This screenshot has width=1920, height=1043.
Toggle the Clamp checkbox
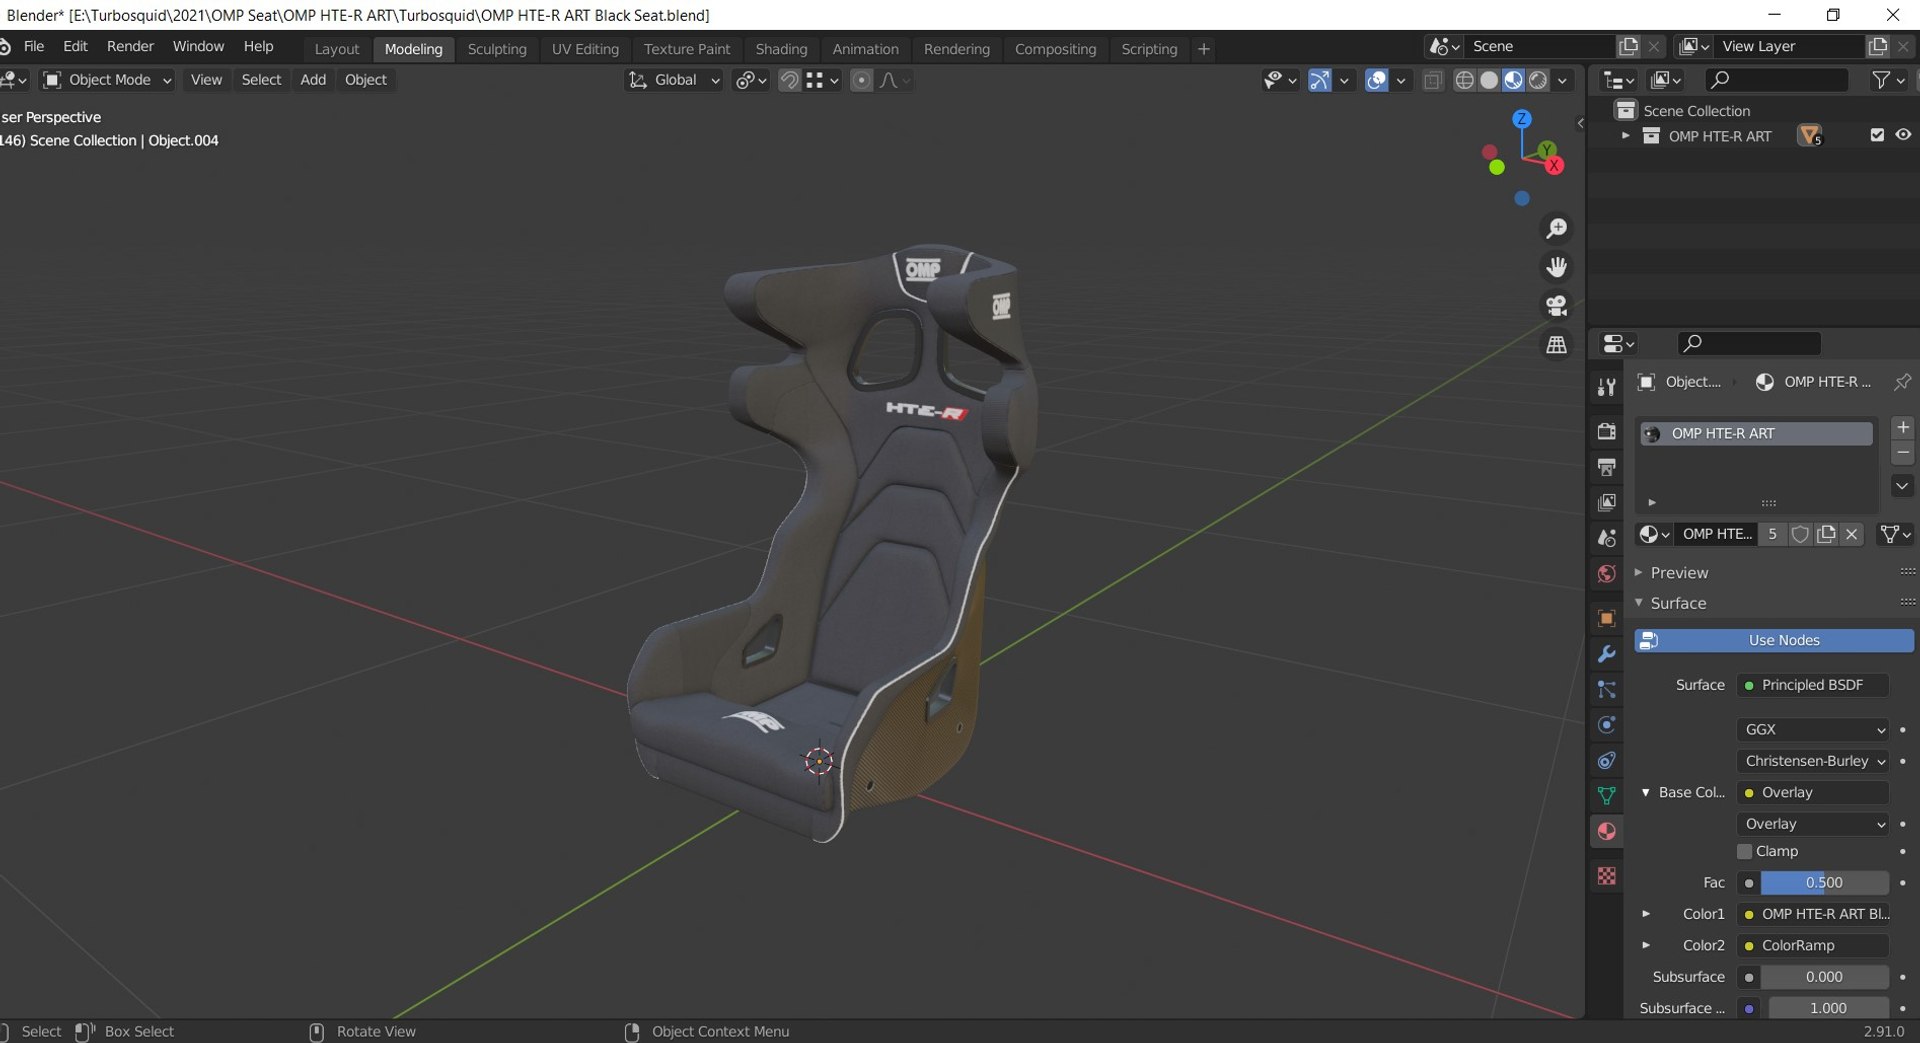click(x=1745, y=851)
